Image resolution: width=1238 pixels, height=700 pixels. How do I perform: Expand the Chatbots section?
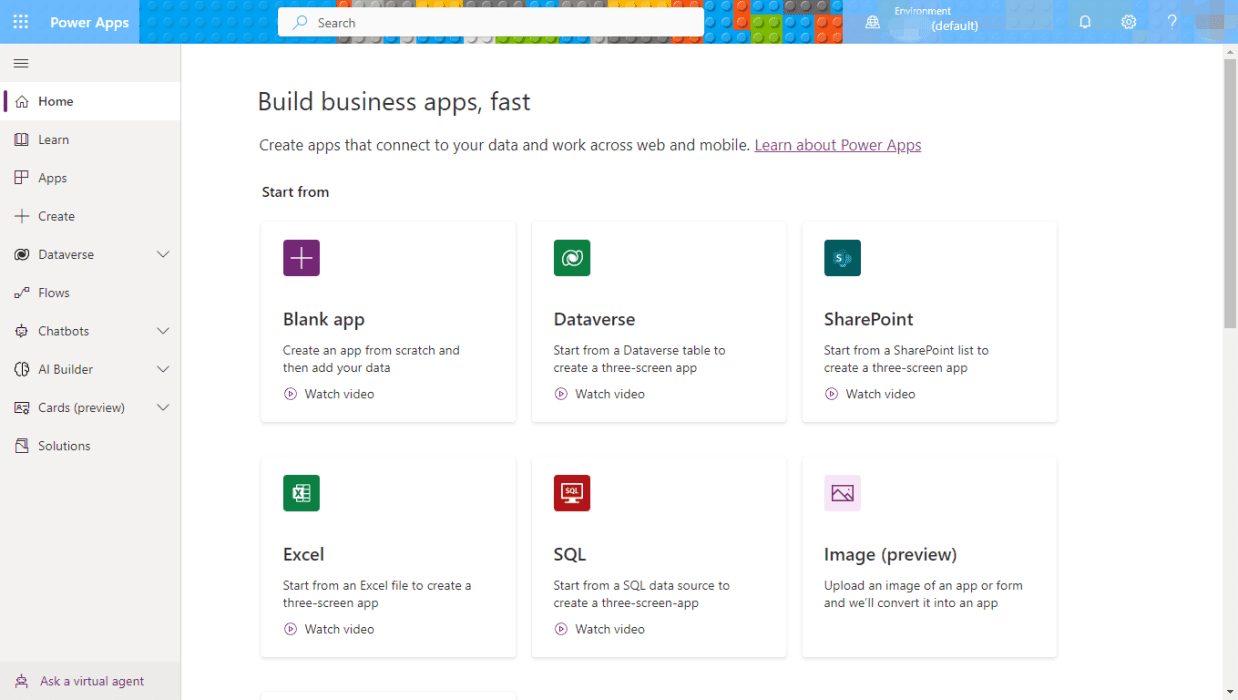(162, 330)
